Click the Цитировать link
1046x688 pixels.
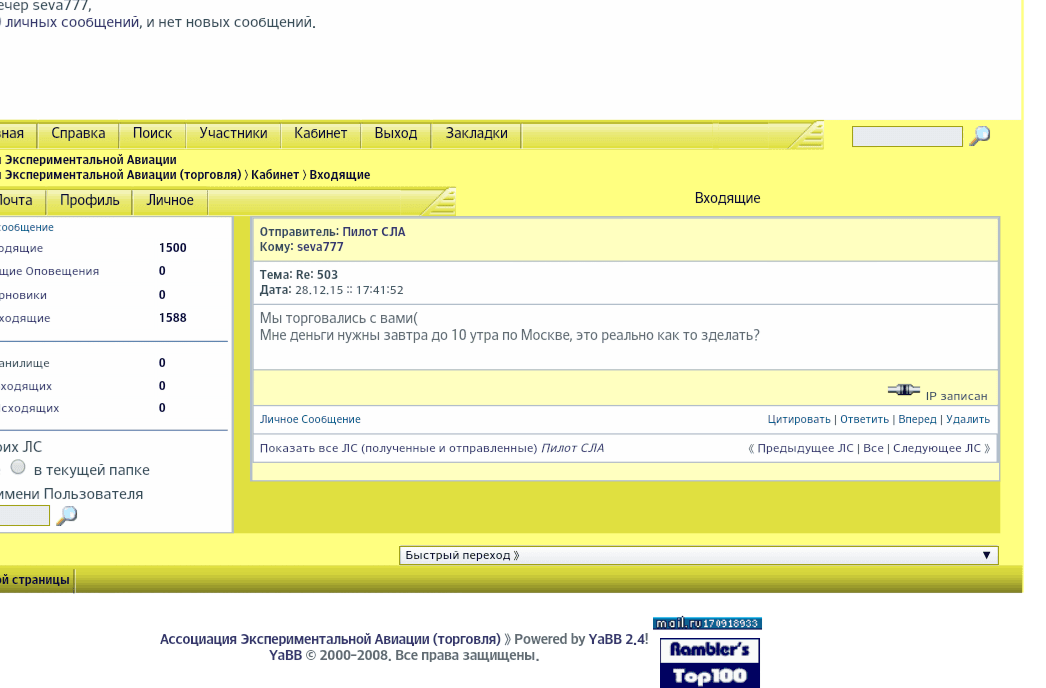point(799,420)
